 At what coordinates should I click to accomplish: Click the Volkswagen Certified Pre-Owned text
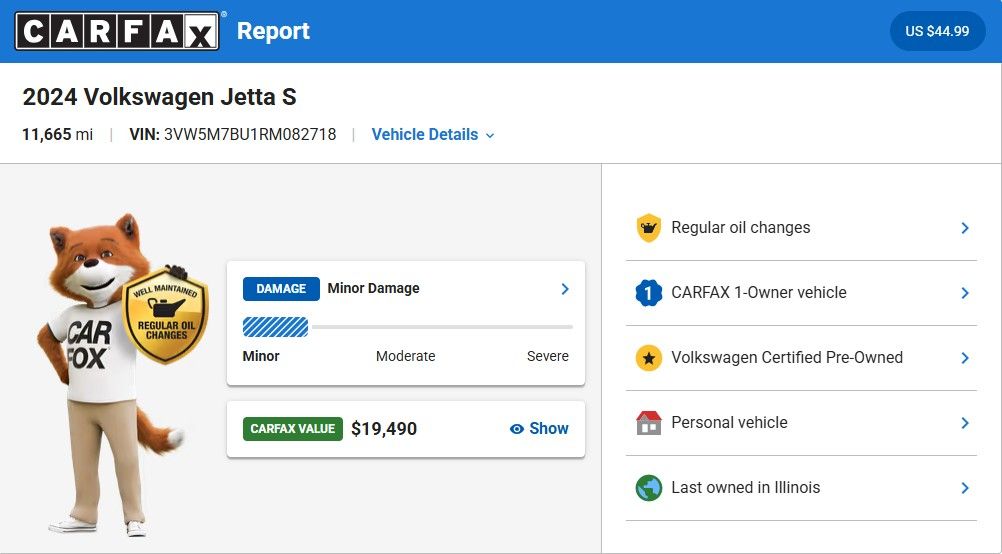pos(787,357)
